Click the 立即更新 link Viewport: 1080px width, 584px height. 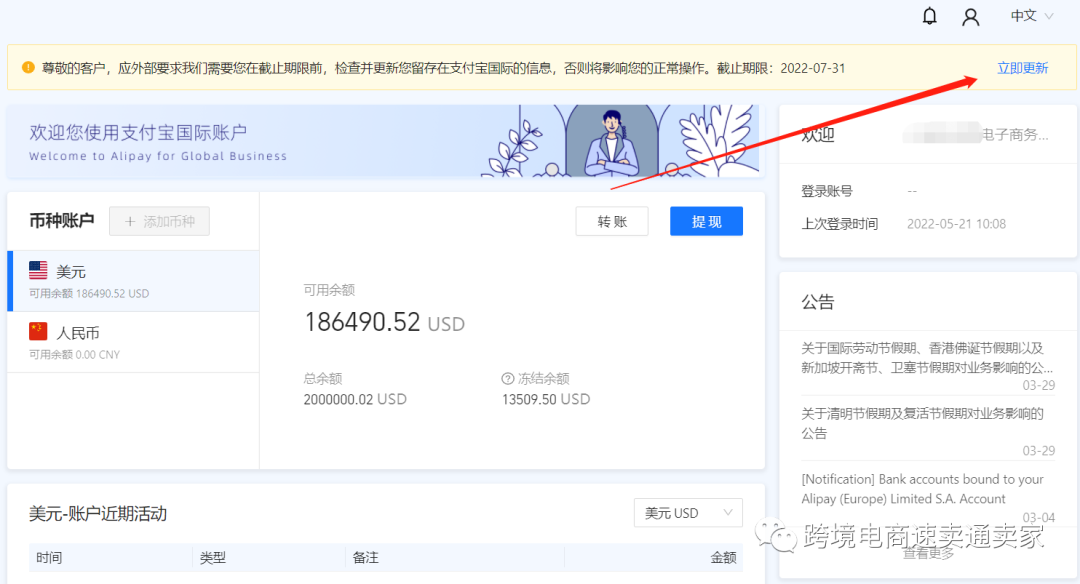tap(1023, 68)
